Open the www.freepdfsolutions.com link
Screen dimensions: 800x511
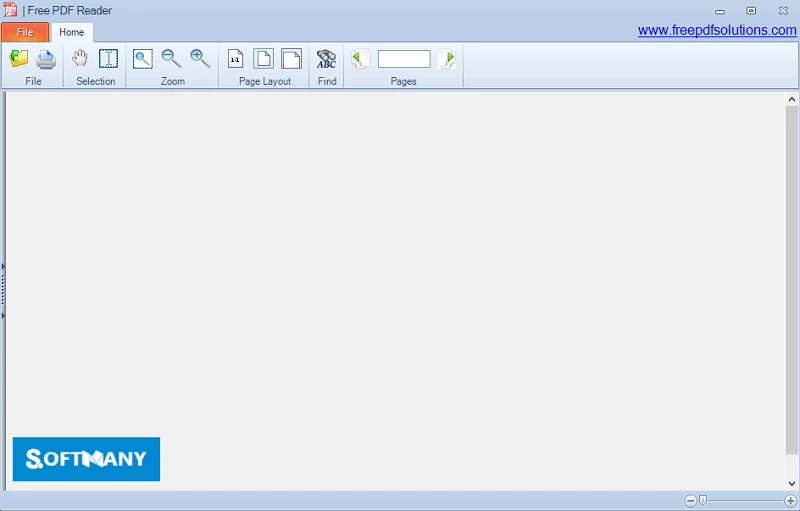click(717, 30)
